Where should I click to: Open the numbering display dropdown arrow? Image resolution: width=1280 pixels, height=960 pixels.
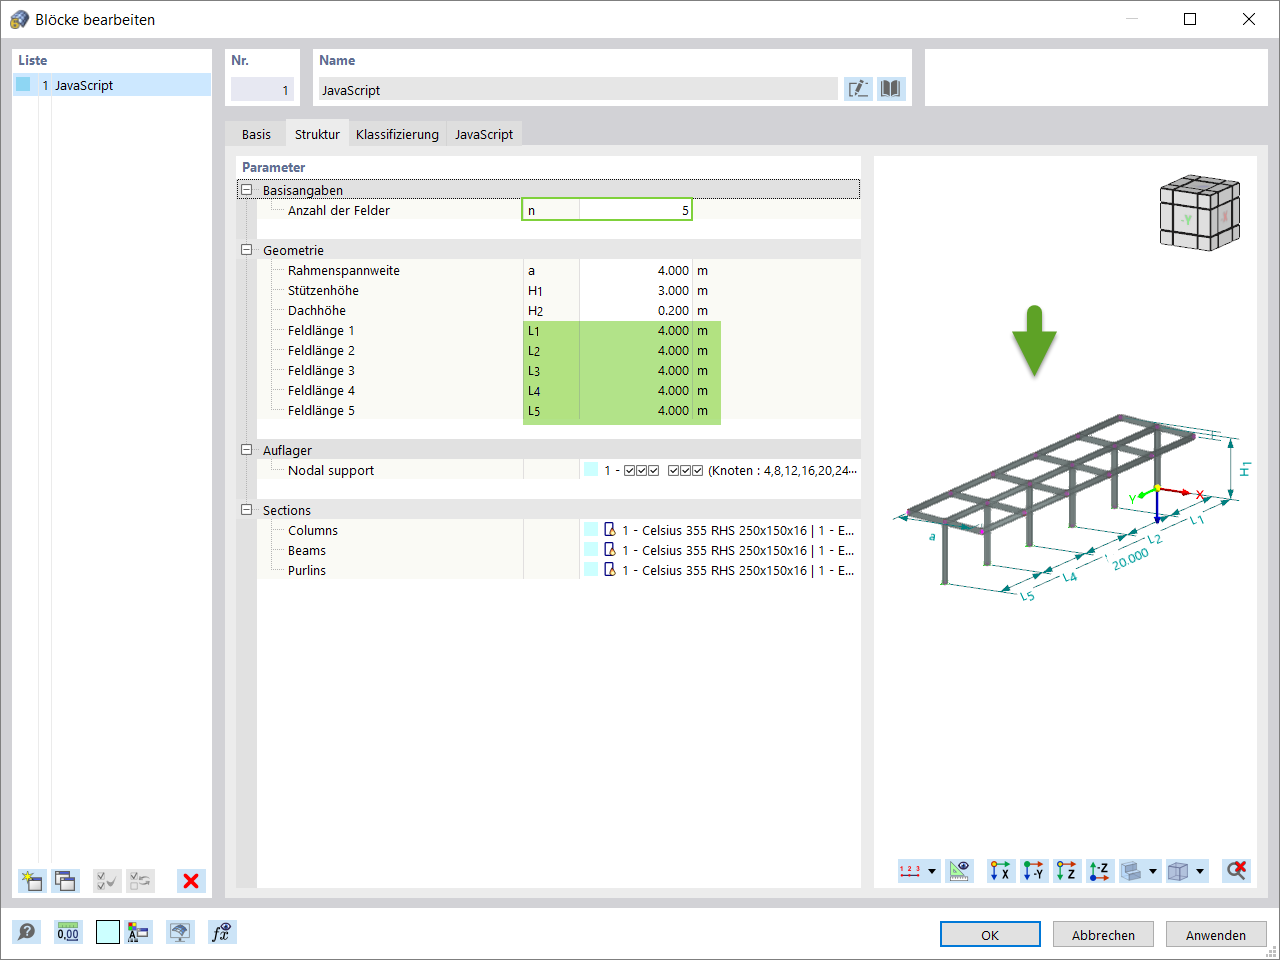(x=932, y=871)
